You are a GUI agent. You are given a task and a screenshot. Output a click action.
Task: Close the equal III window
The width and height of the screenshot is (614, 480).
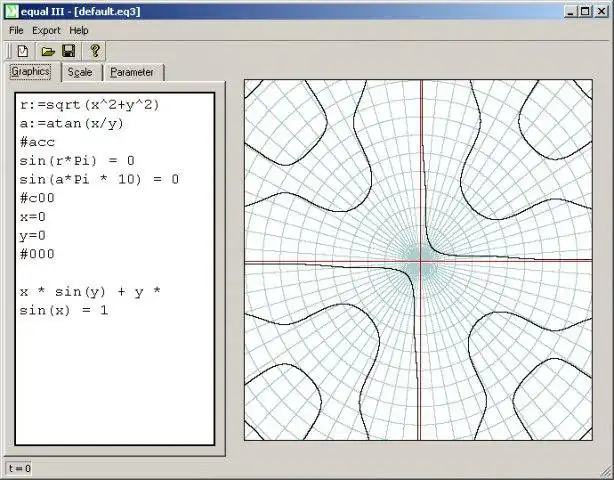pyautogui.click(x=601, y=11)
